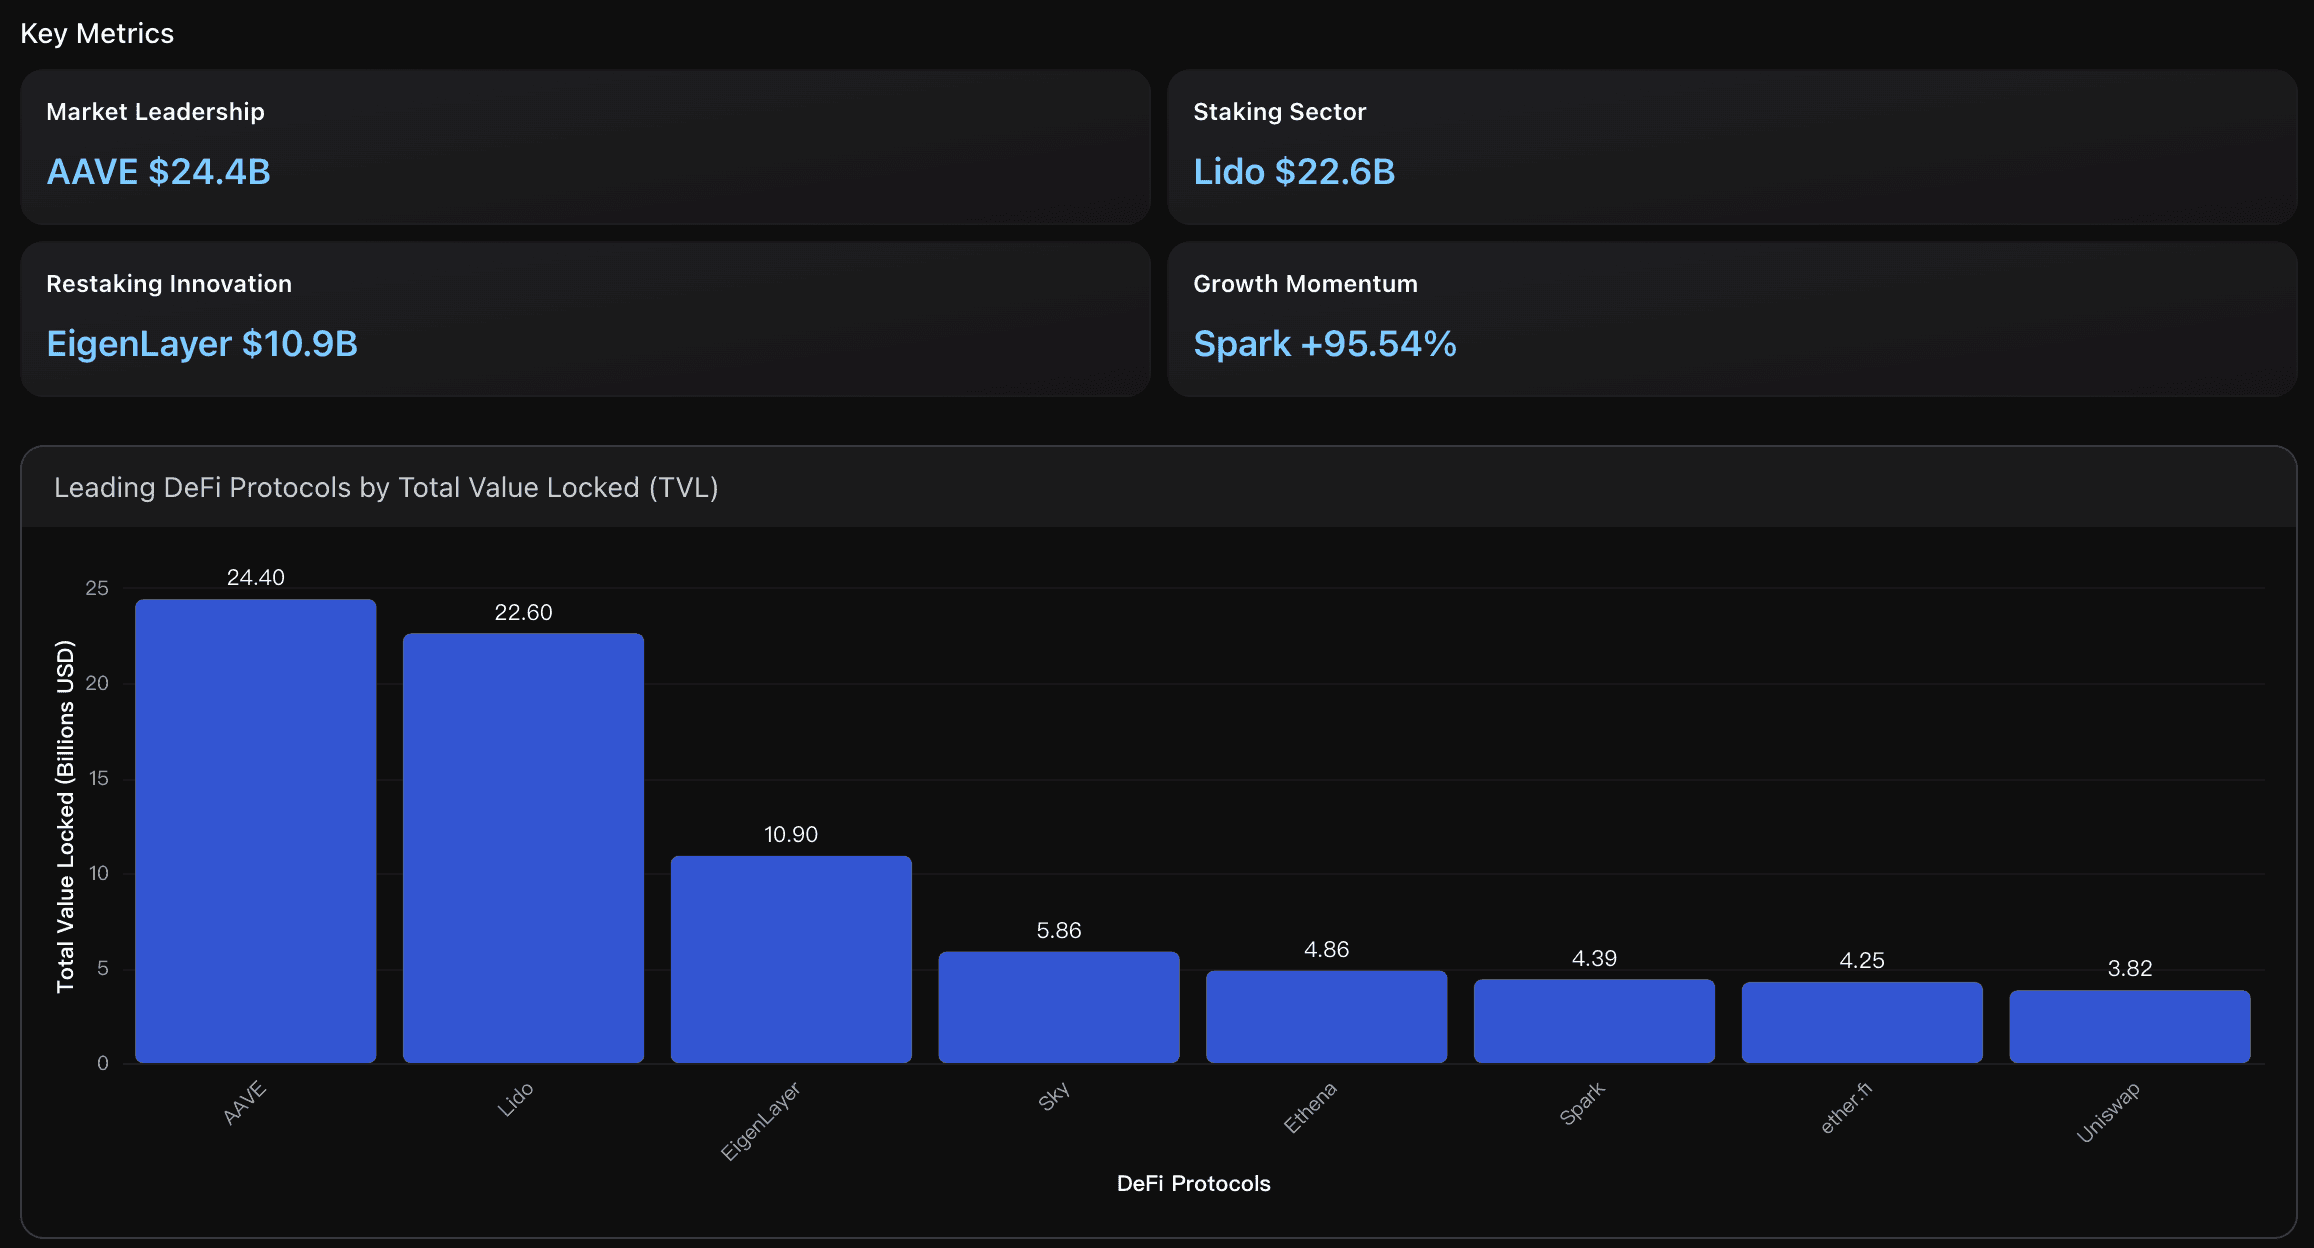Click the y-axis tick 0
The image size is (2314, 1248).
[103, 1064]
